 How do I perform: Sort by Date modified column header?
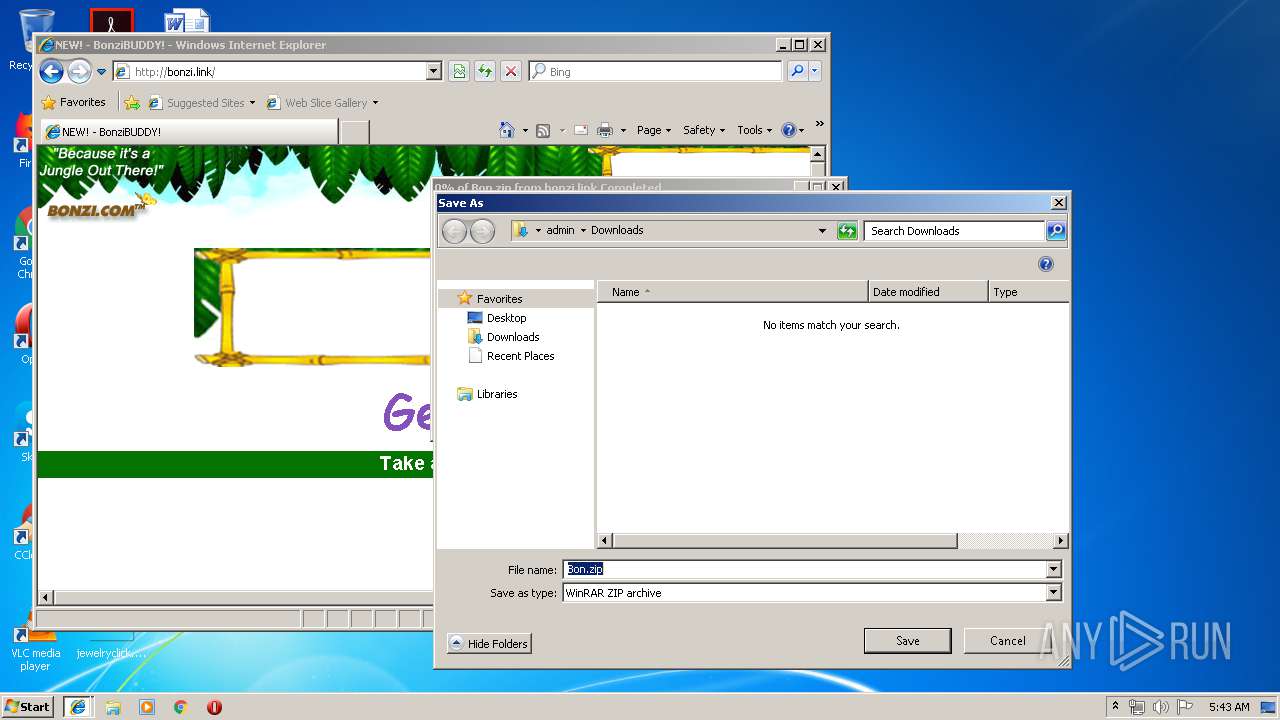point(928,292)
